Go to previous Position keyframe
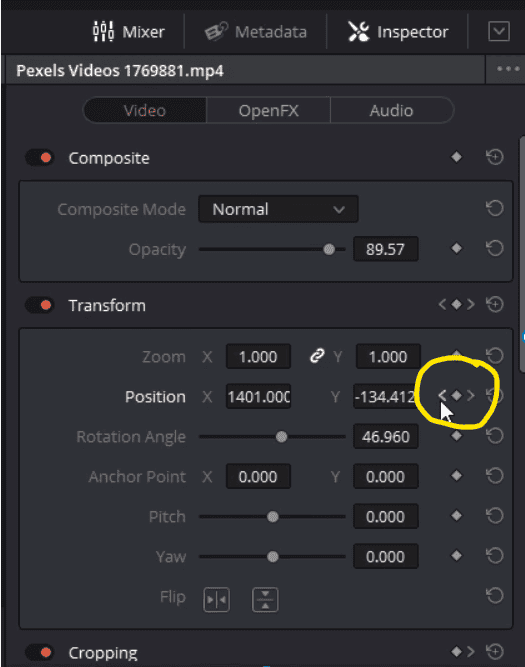Screen dimensions: 525x667 (442, 396)
